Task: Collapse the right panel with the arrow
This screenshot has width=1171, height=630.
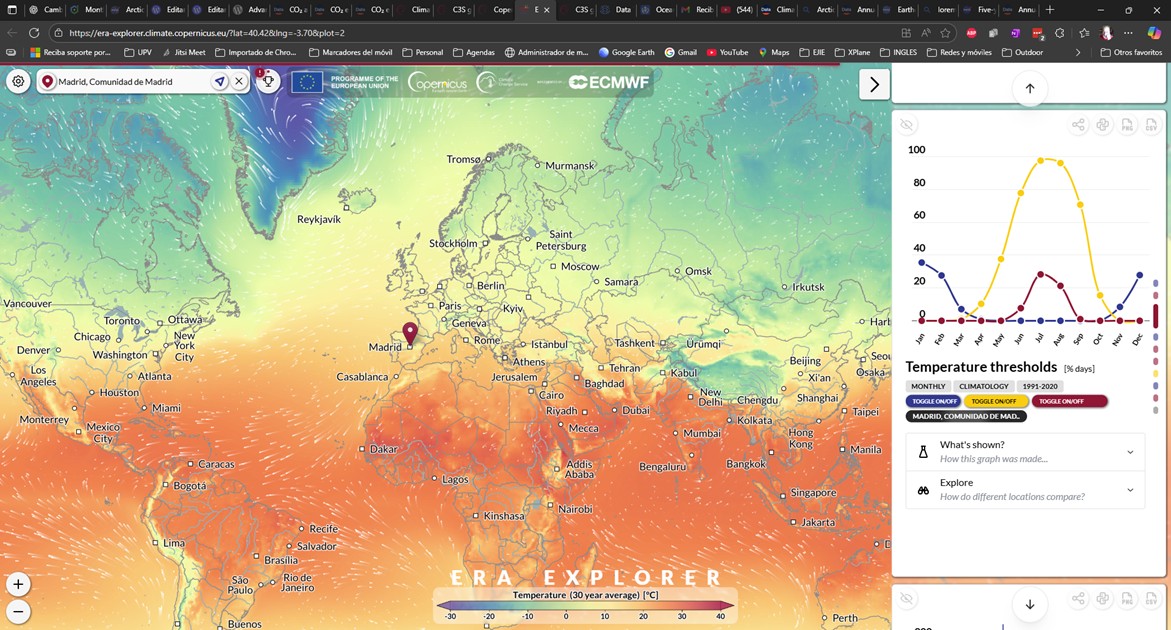Action: (873, 84)
